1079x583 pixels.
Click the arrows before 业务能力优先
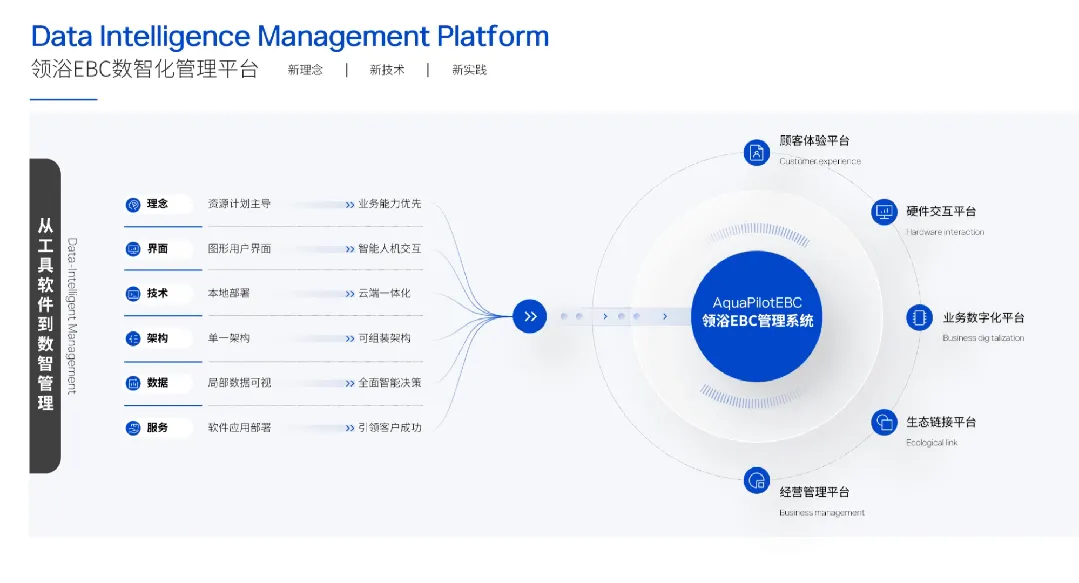(x=349, y=204)
